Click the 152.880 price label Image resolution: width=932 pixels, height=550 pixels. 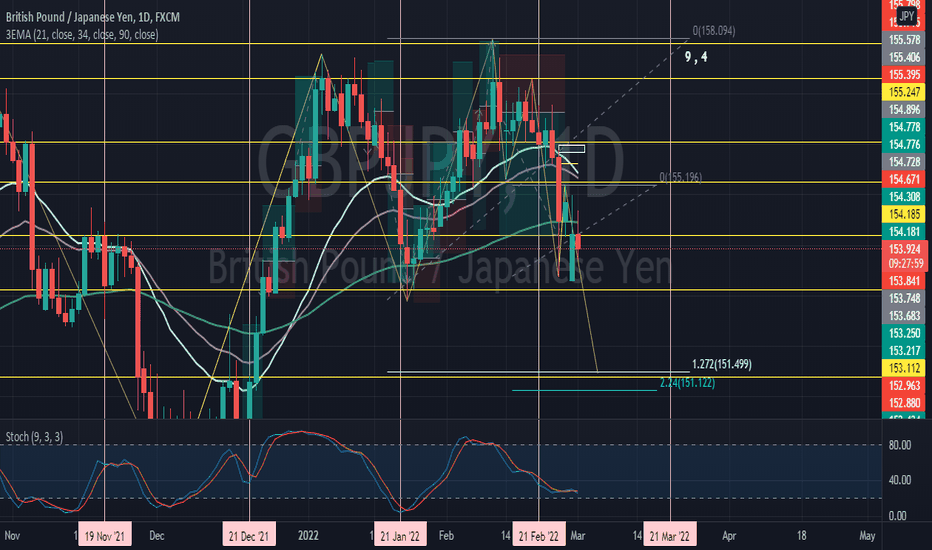click(904, 403)
